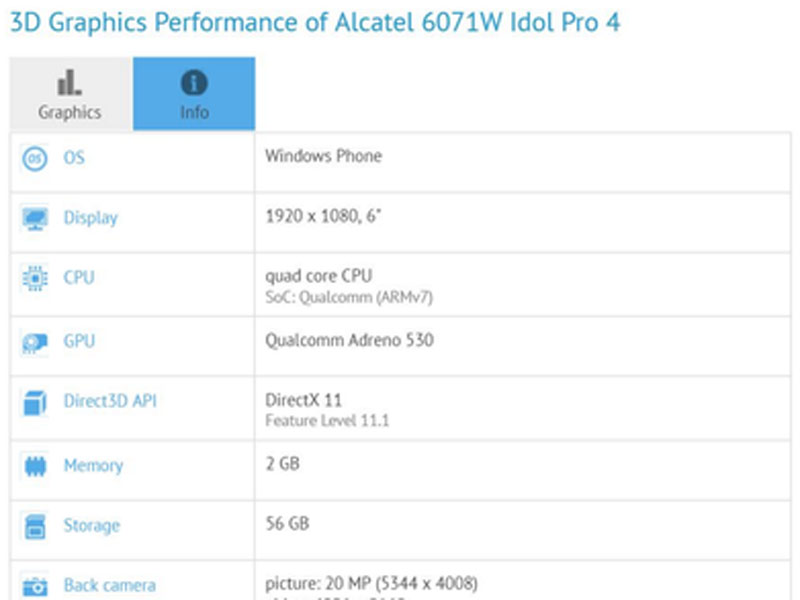The width and height of the screenshot is (800, 600).
Task: Select the Storage label
Action: click(92, 526)
